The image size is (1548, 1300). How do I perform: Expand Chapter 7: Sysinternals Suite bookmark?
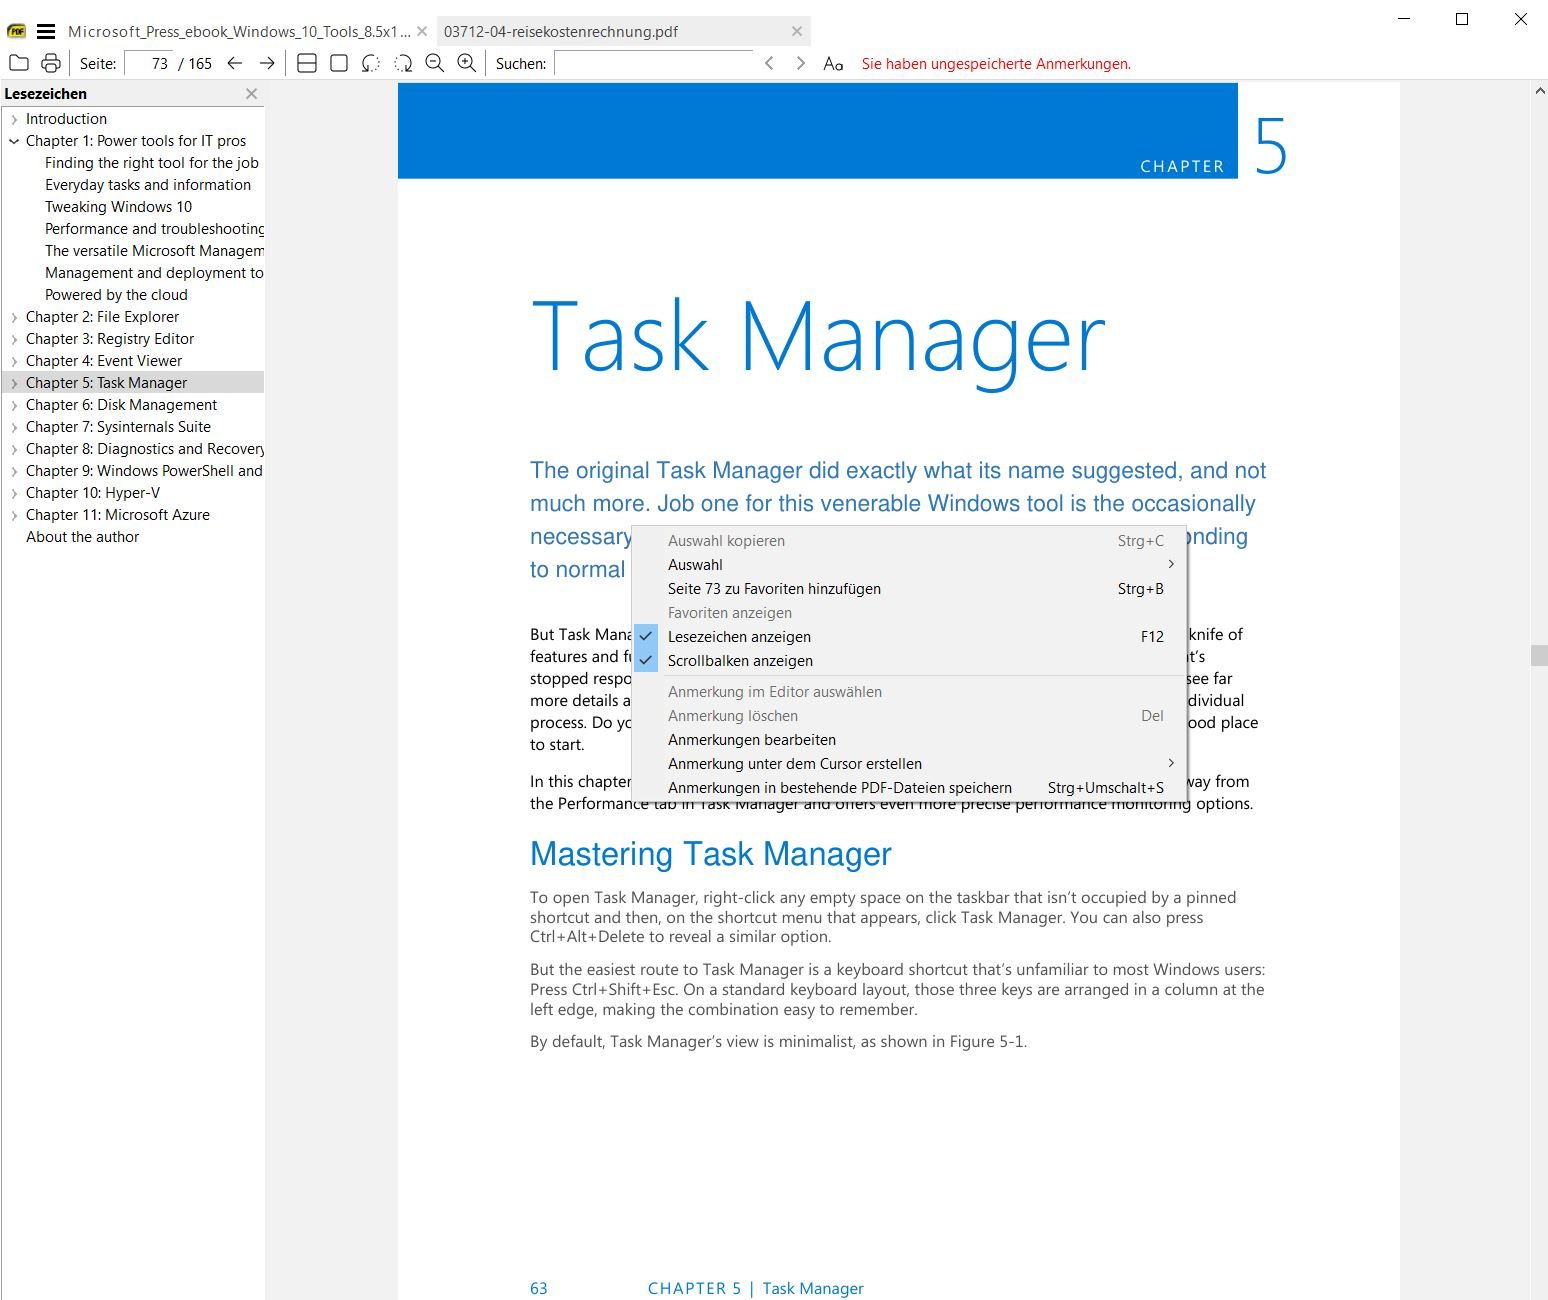pyautogui.click(x=14, y=427)
